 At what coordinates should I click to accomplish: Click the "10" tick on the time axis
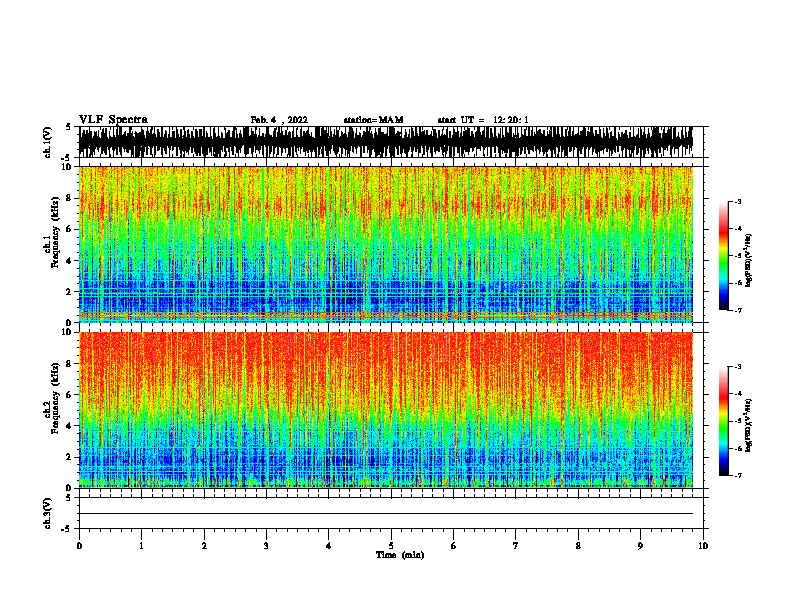[703, 545]
